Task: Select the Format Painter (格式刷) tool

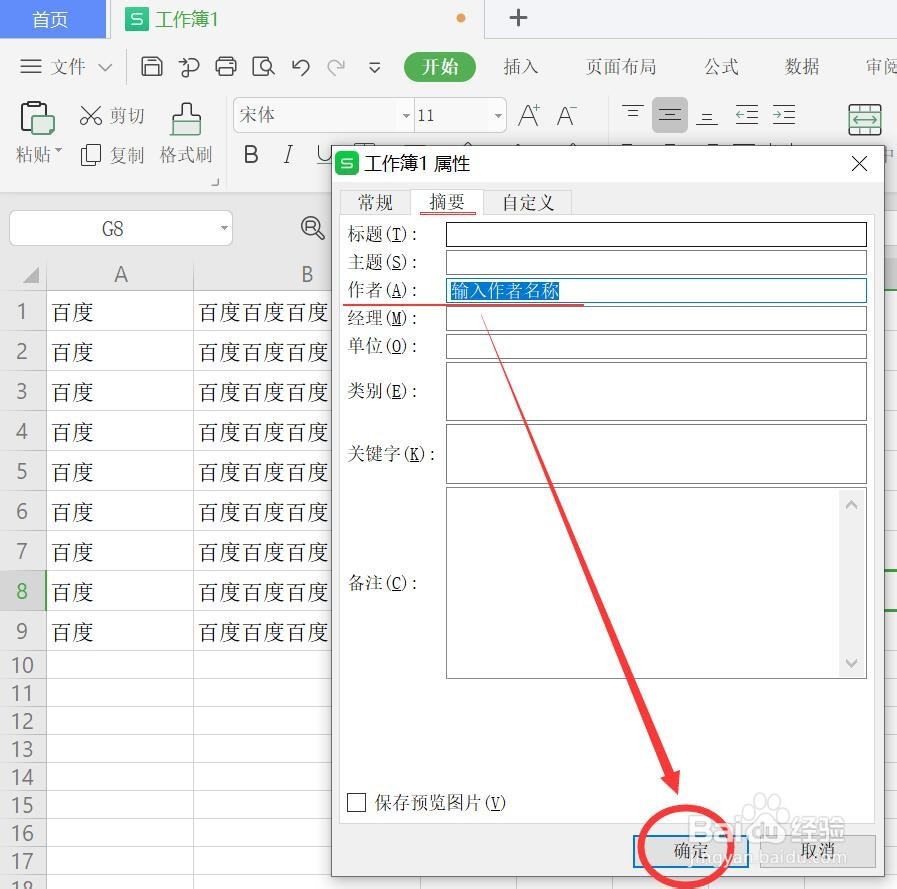Action: tap(186, 132)
